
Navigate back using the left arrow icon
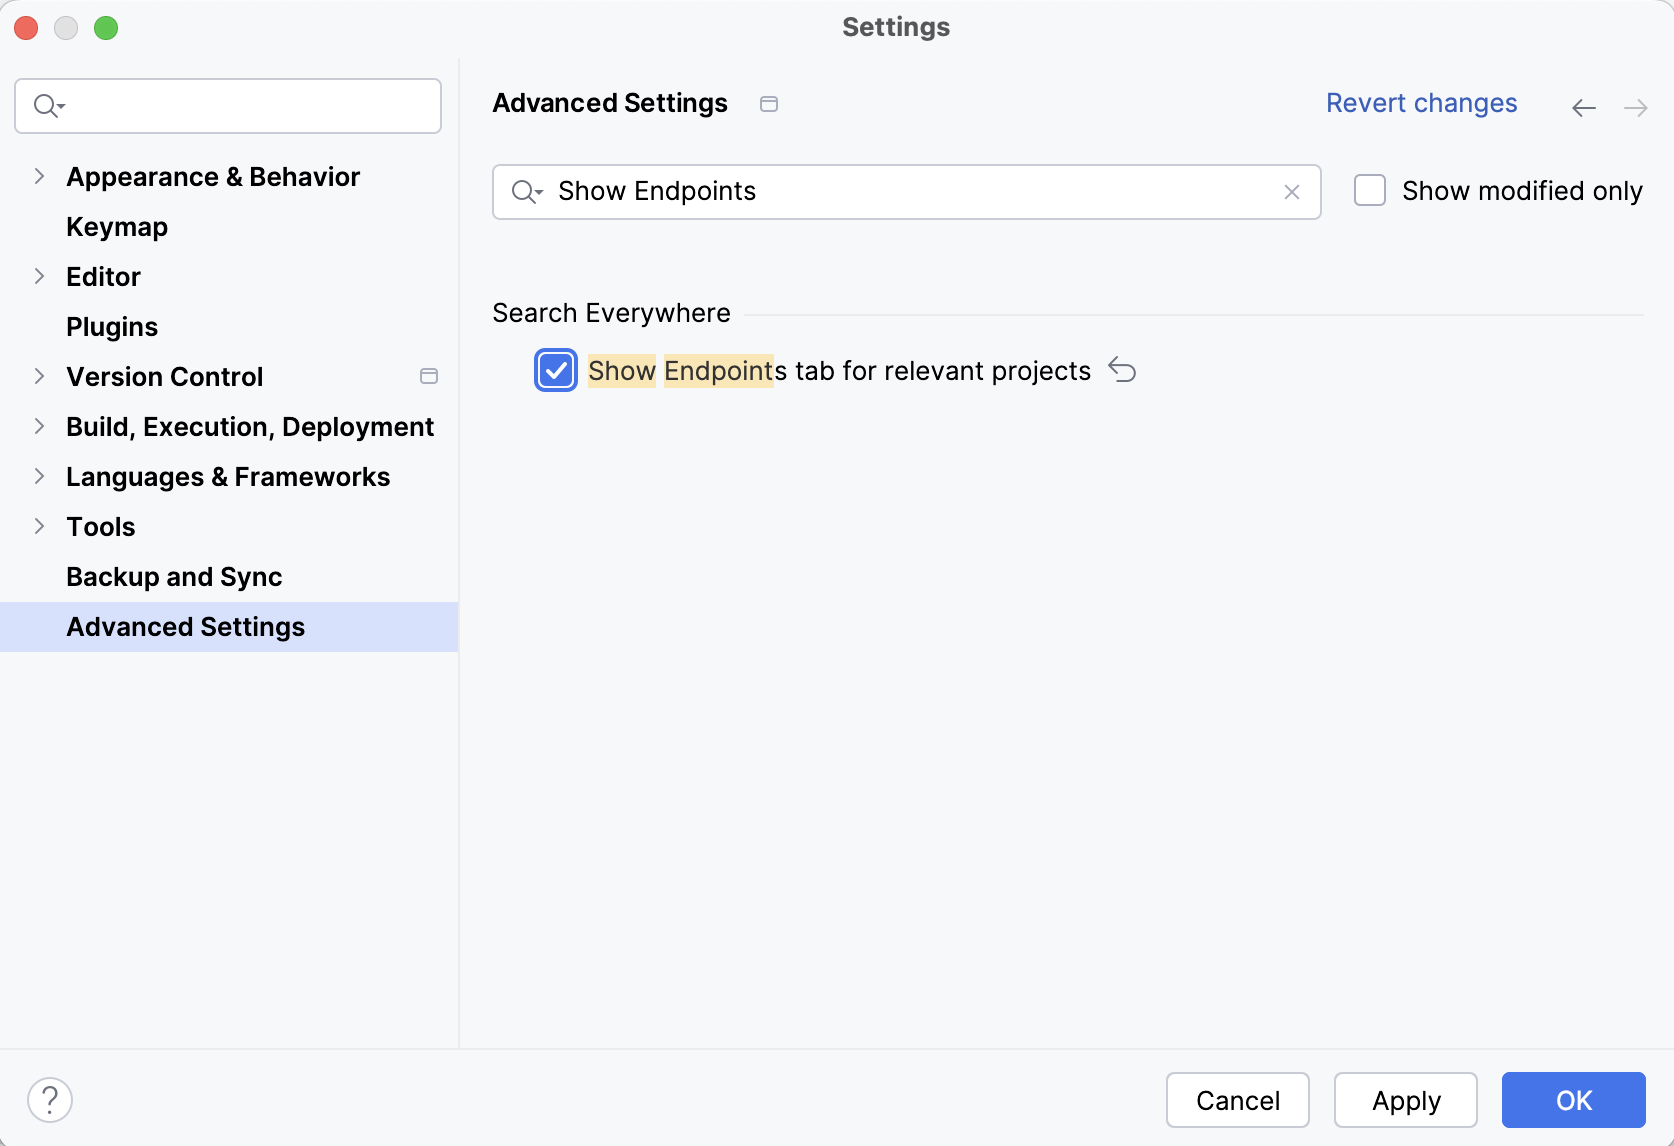tap(1583, 107)
